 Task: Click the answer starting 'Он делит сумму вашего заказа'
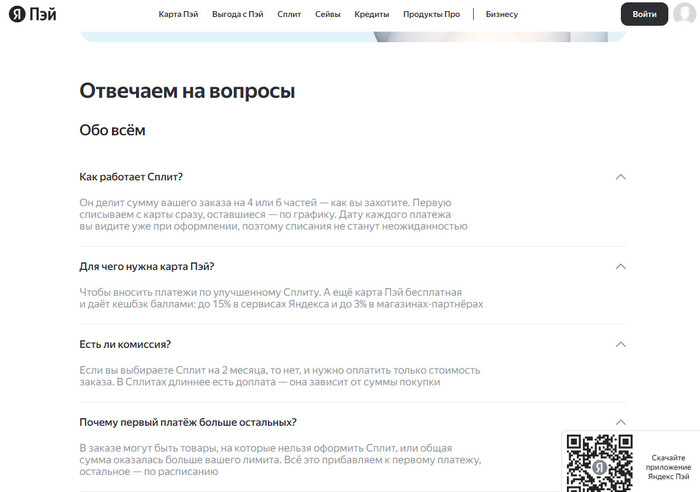tap(273, 214)
